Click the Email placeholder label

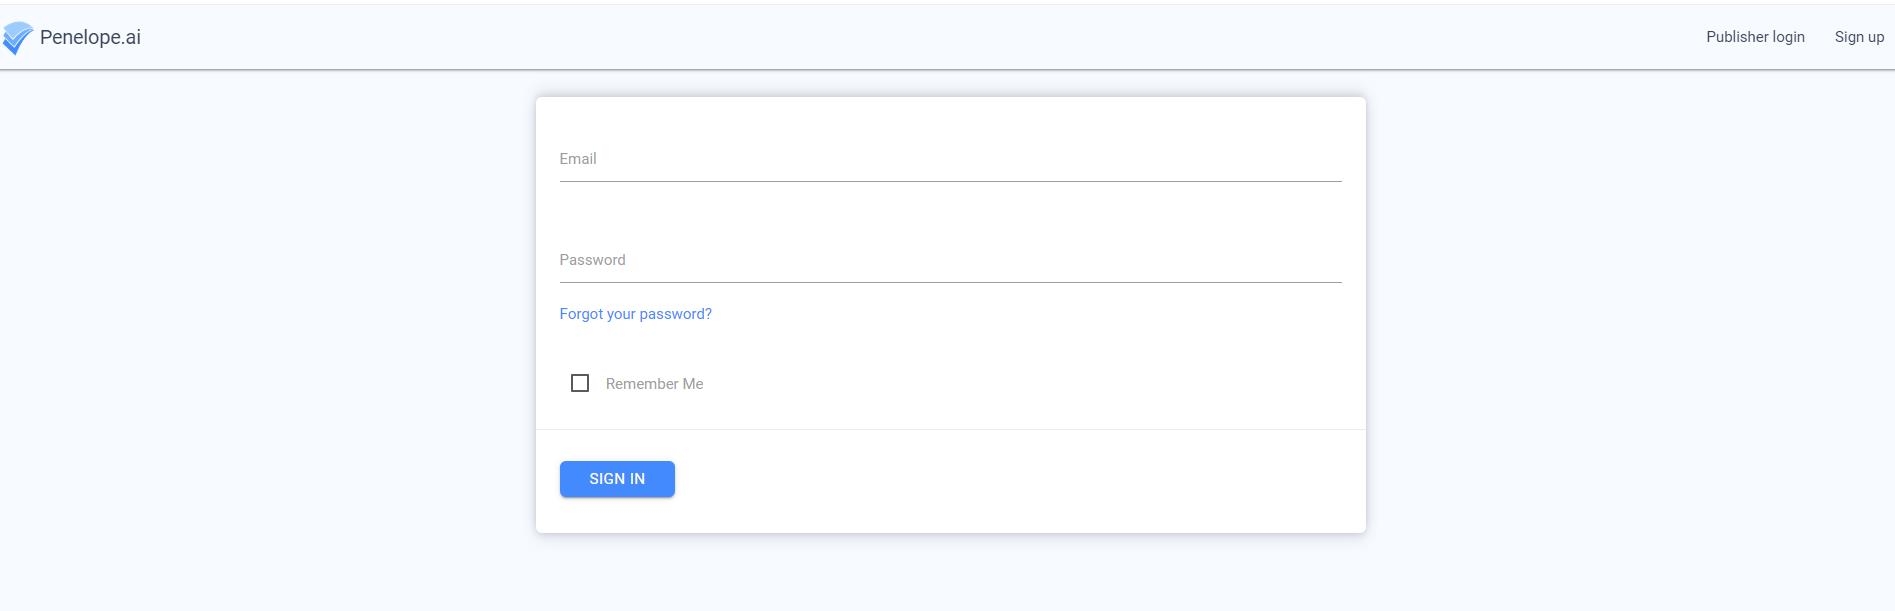point(578,159)
